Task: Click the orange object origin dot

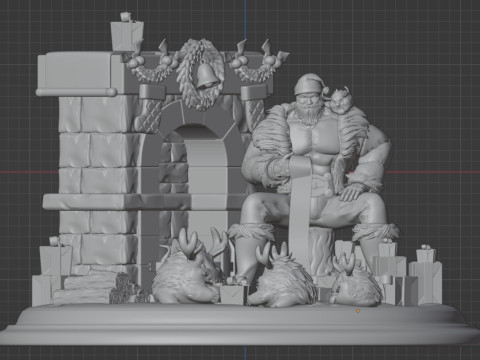Action: 358,311
